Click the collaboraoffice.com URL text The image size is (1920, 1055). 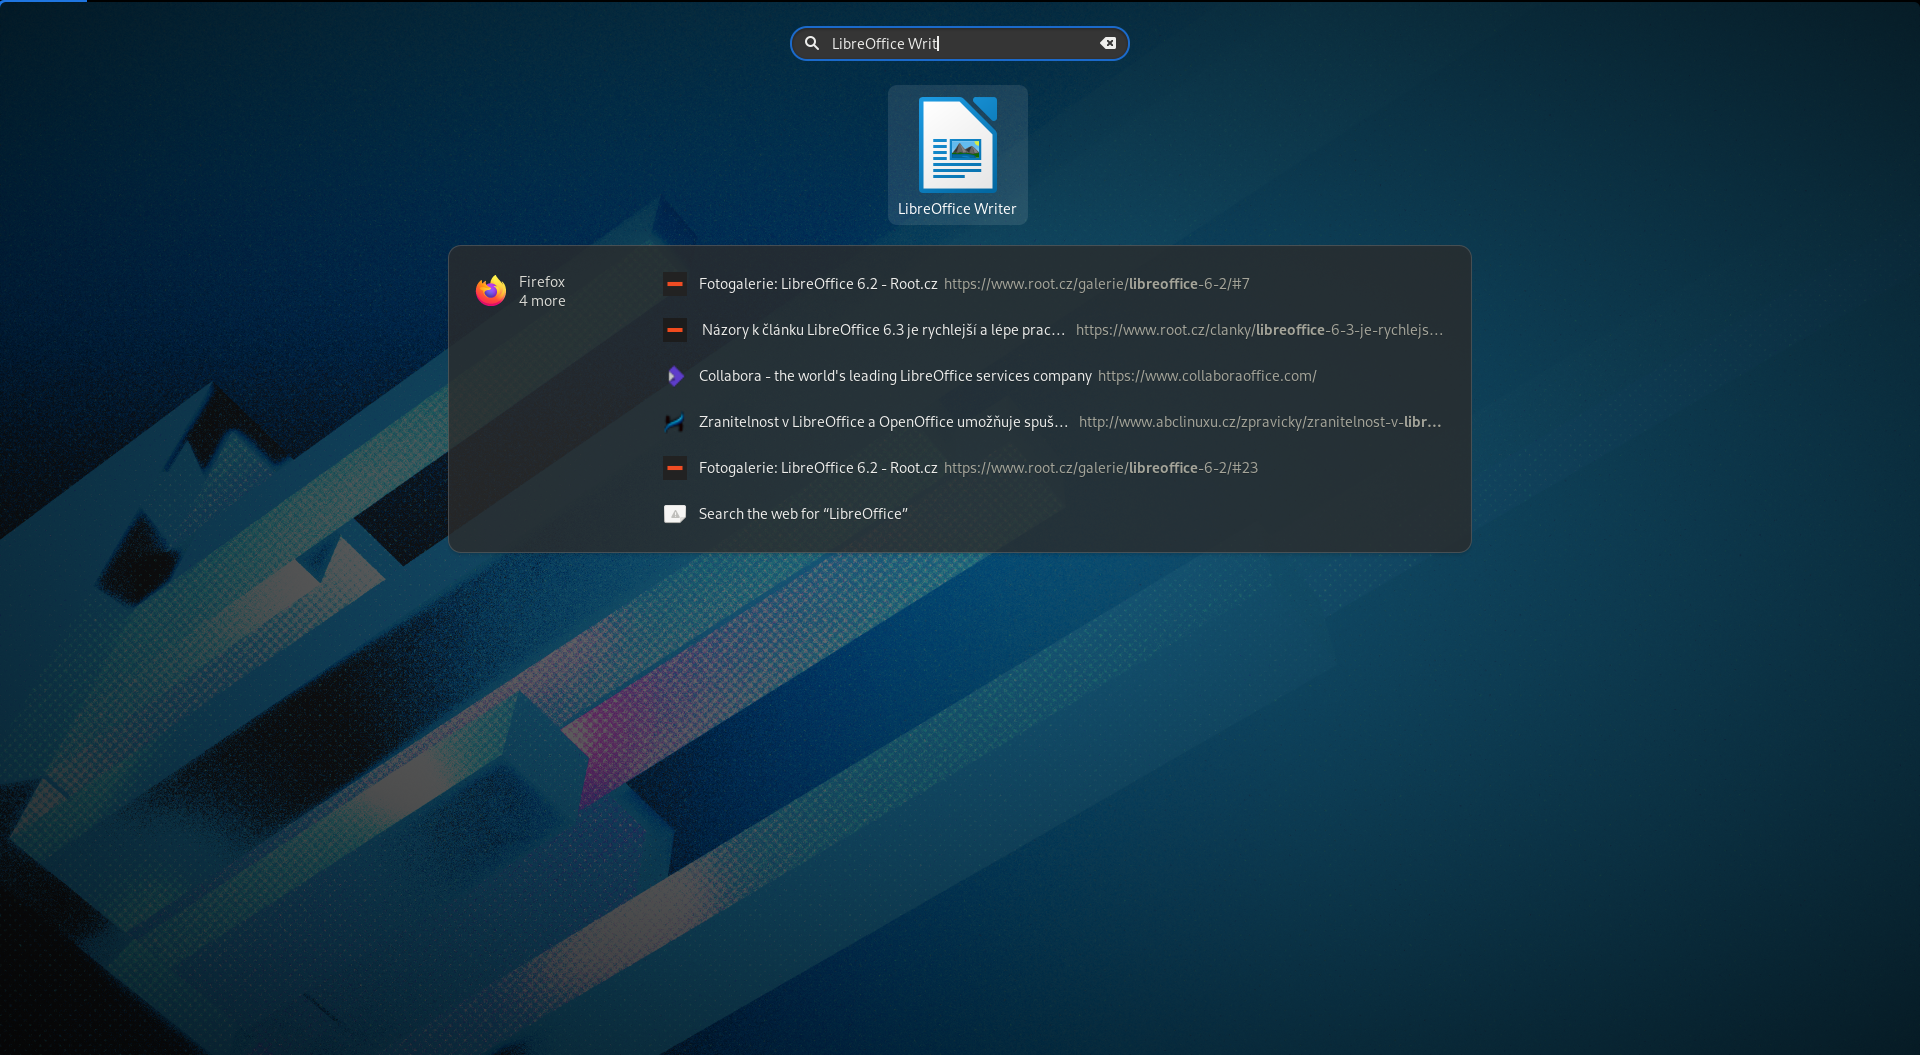1207,376
